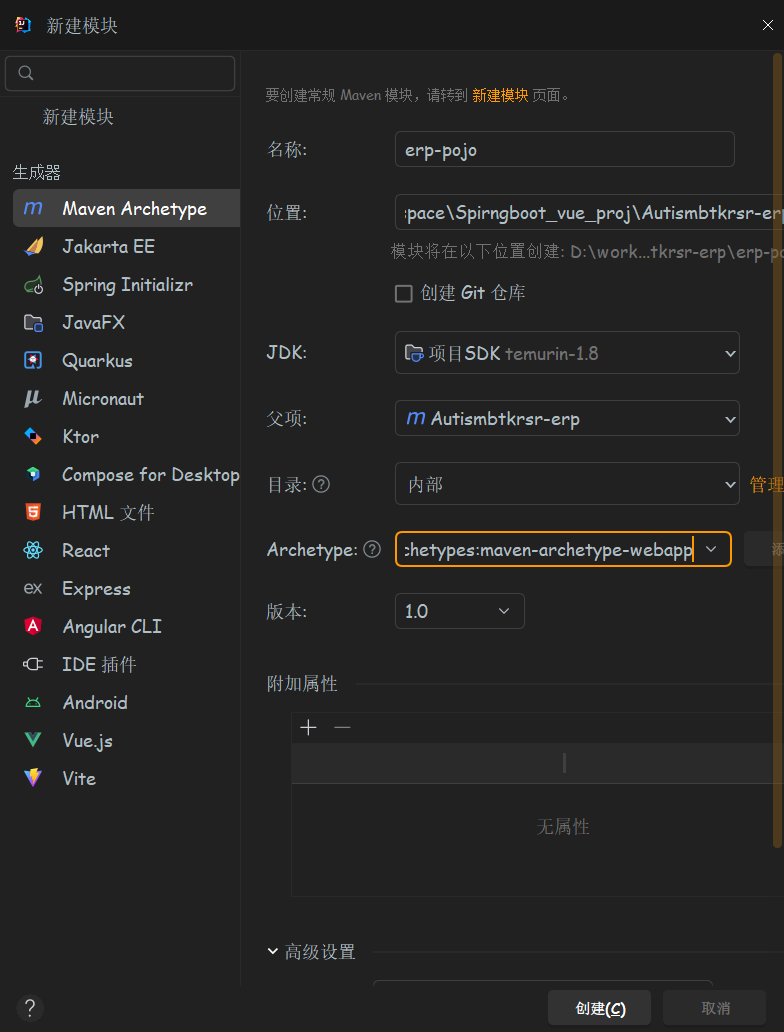The height and width of the screenshot is (1032, 784).
Task: Pick the Angular CLI icon
Action: click(33, 626)
